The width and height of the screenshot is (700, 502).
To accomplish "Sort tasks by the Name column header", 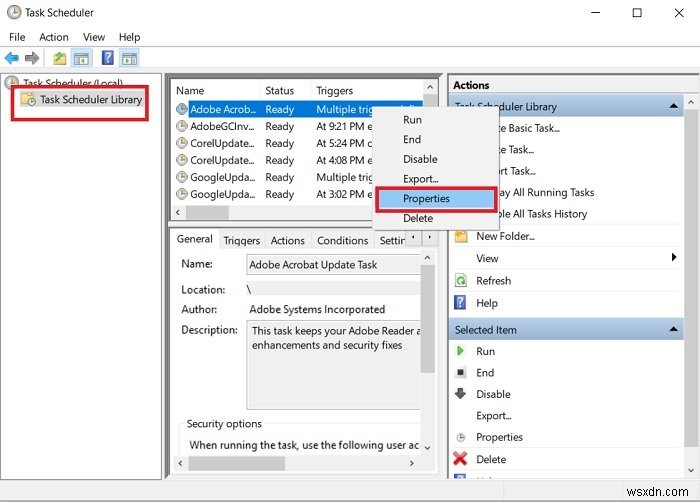I will tap(216, 91).
